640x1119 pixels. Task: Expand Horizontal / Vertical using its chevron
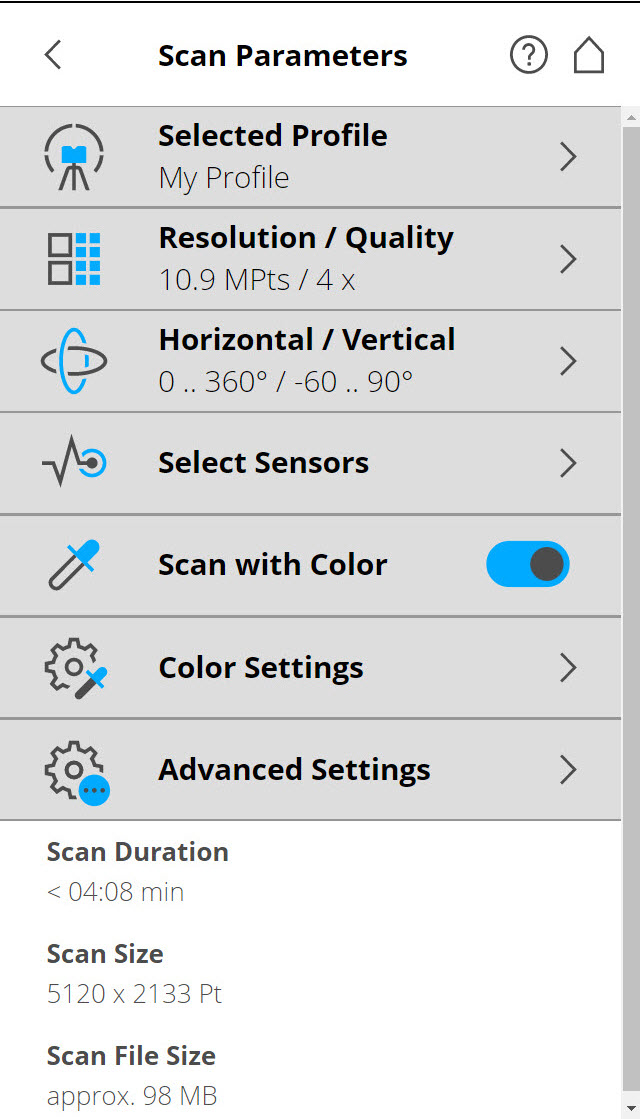tap(568, 361)
